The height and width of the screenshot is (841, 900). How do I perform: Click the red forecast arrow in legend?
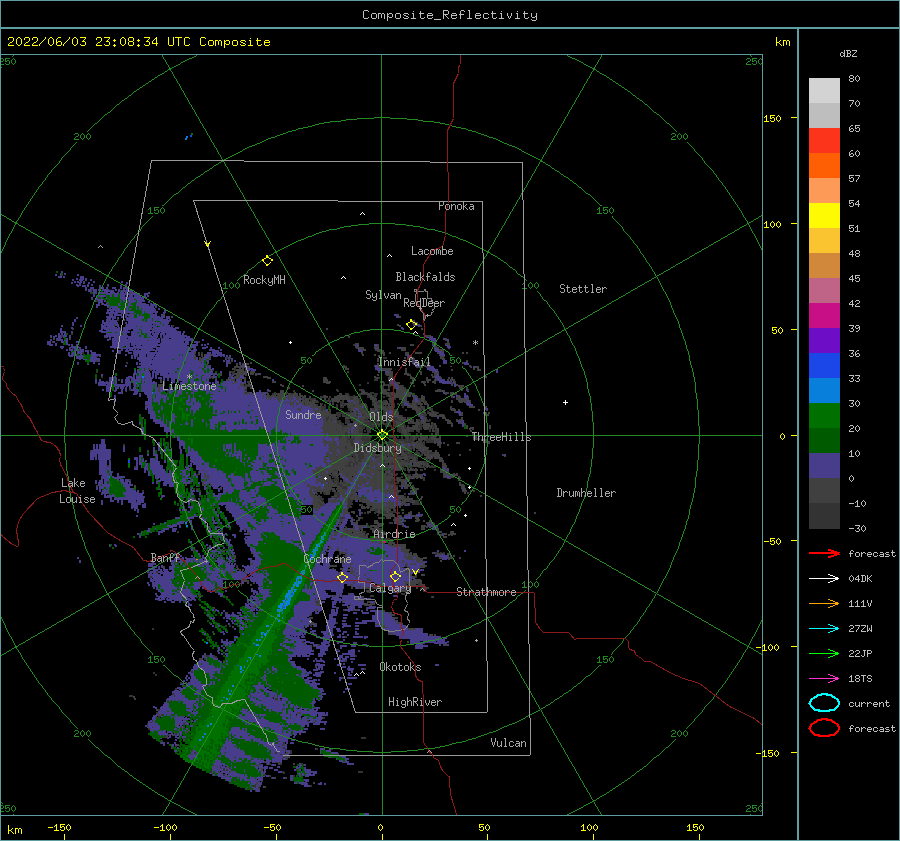[824, 553]
